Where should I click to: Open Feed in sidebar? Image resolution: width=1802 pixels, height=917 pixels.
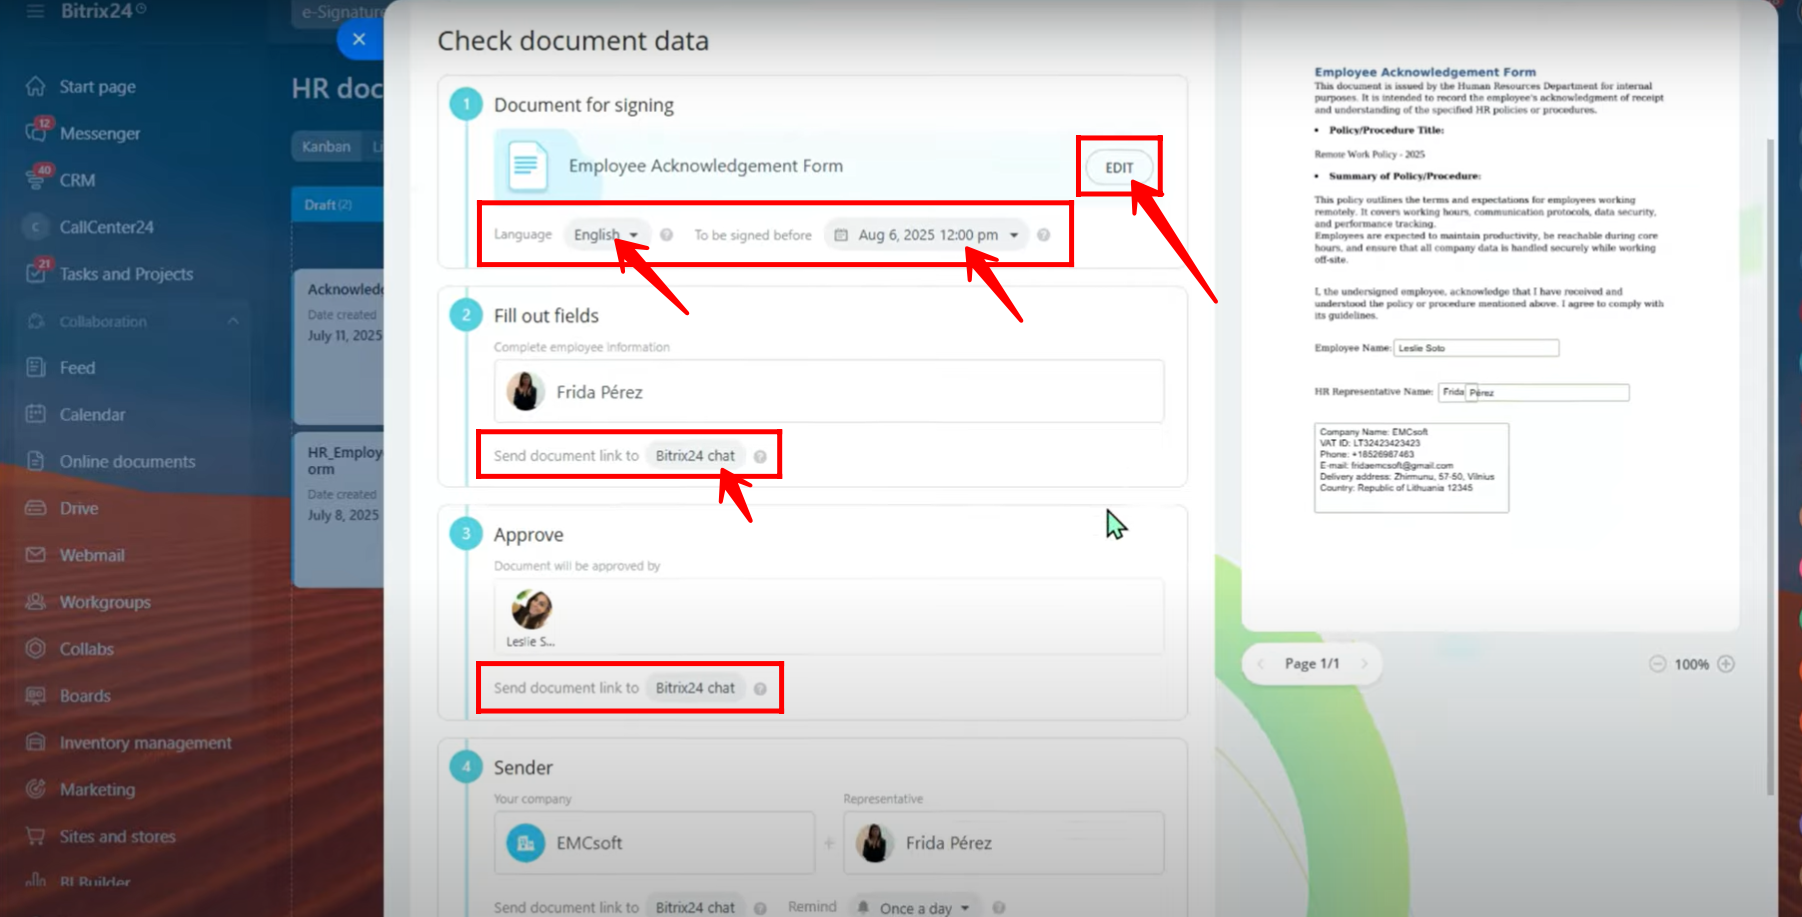77,368
